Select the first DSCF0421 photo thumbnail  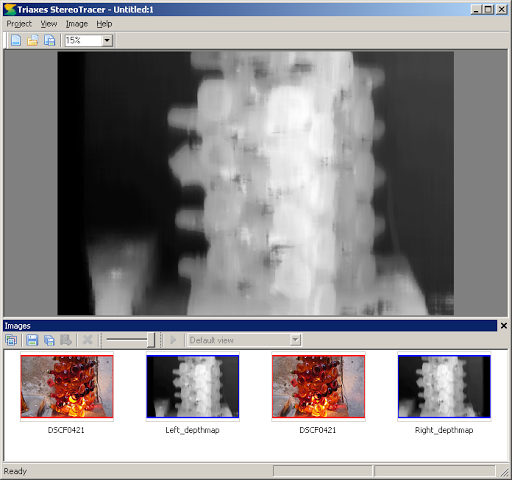click(x=67, y=387)
